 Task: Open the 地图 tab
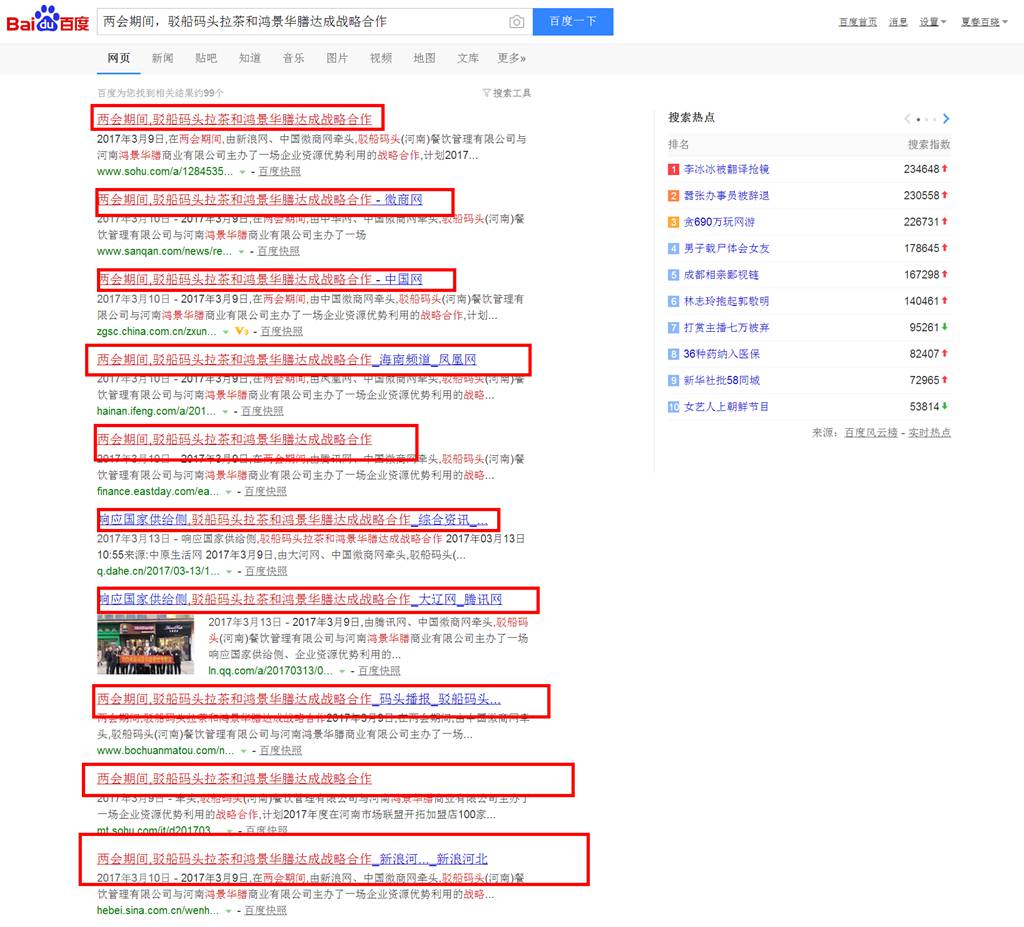(x=424, y=58)
